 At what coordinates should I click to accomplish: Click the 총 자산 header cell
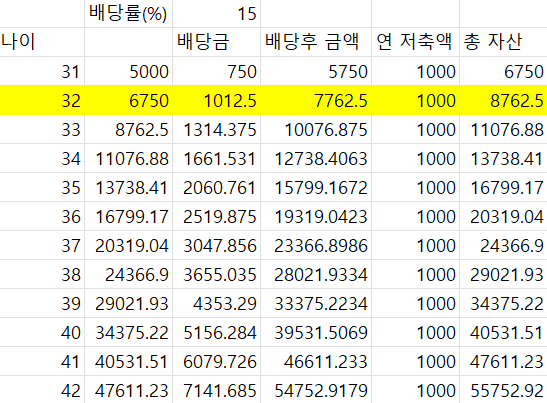[503, 42]
